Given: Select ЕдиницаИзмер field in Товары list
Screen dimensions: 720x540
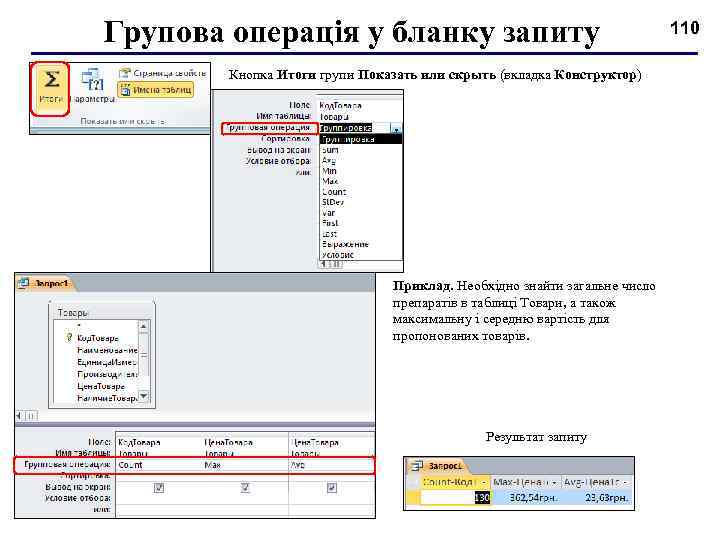Looking at the screenshot, I should click(x=107, y=362).
